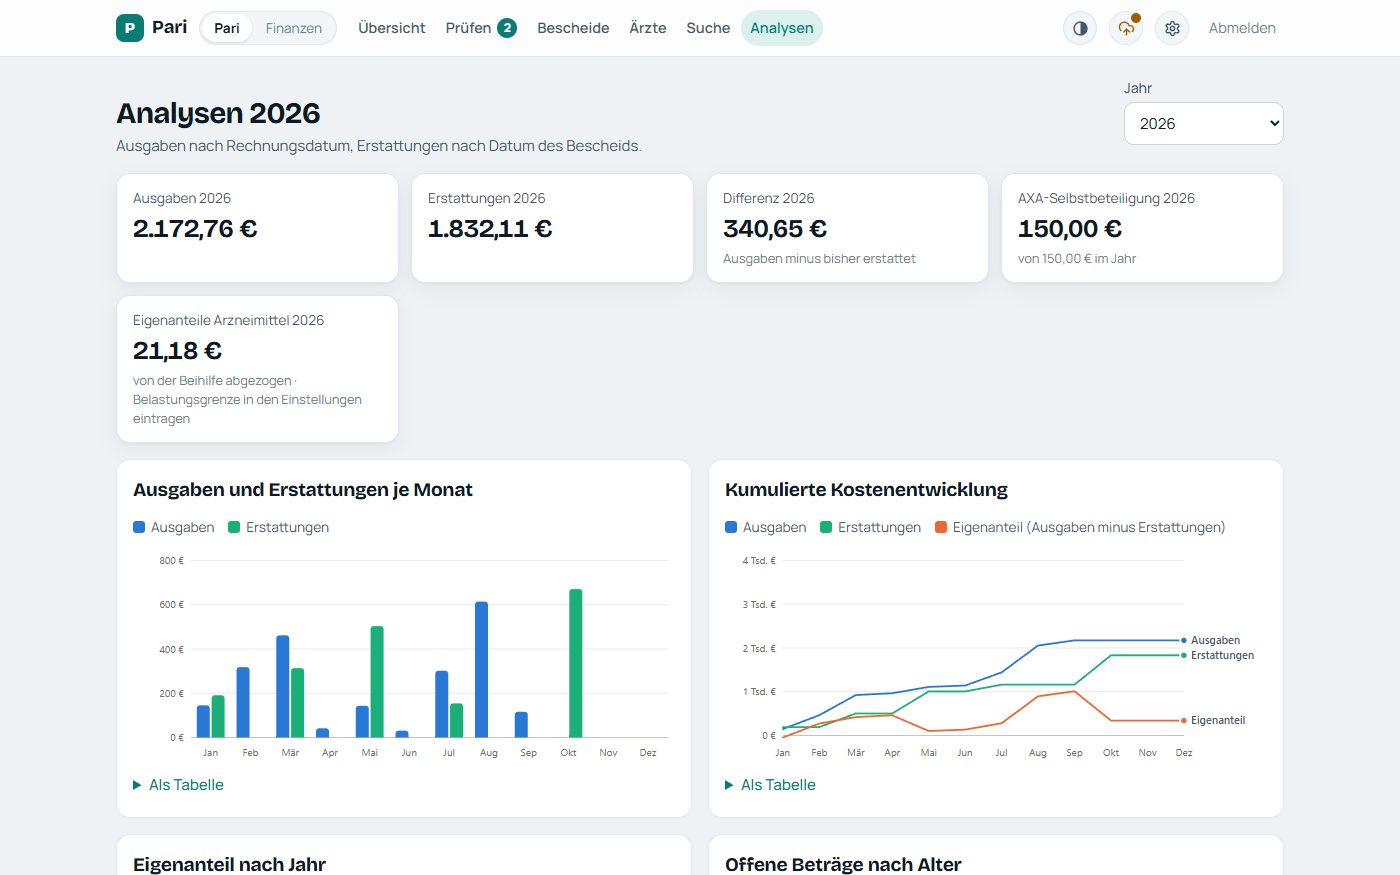Click the 'Eigenanteil nach Jahr' heading
This screenshot has height=875, width=1400.
(x=229, y=865)
